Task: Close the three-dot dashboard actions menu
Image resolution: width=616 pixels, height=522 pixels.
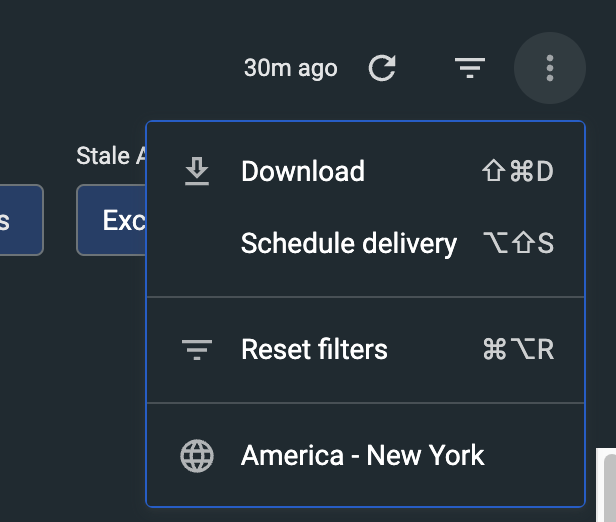Action: [x=549, y=68]
